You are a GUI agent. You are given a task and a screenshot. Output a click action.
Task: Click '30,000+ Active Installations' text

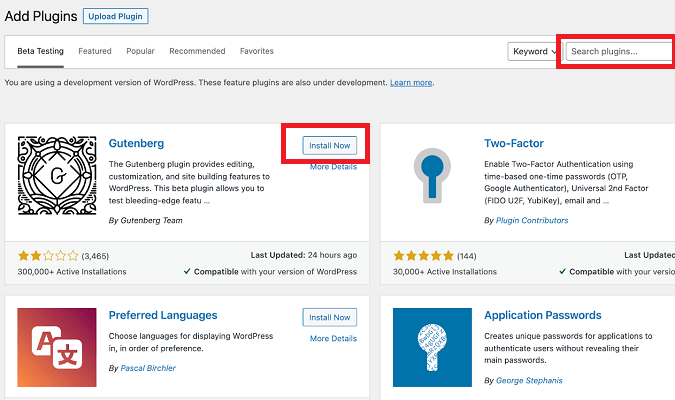[445, 272]
